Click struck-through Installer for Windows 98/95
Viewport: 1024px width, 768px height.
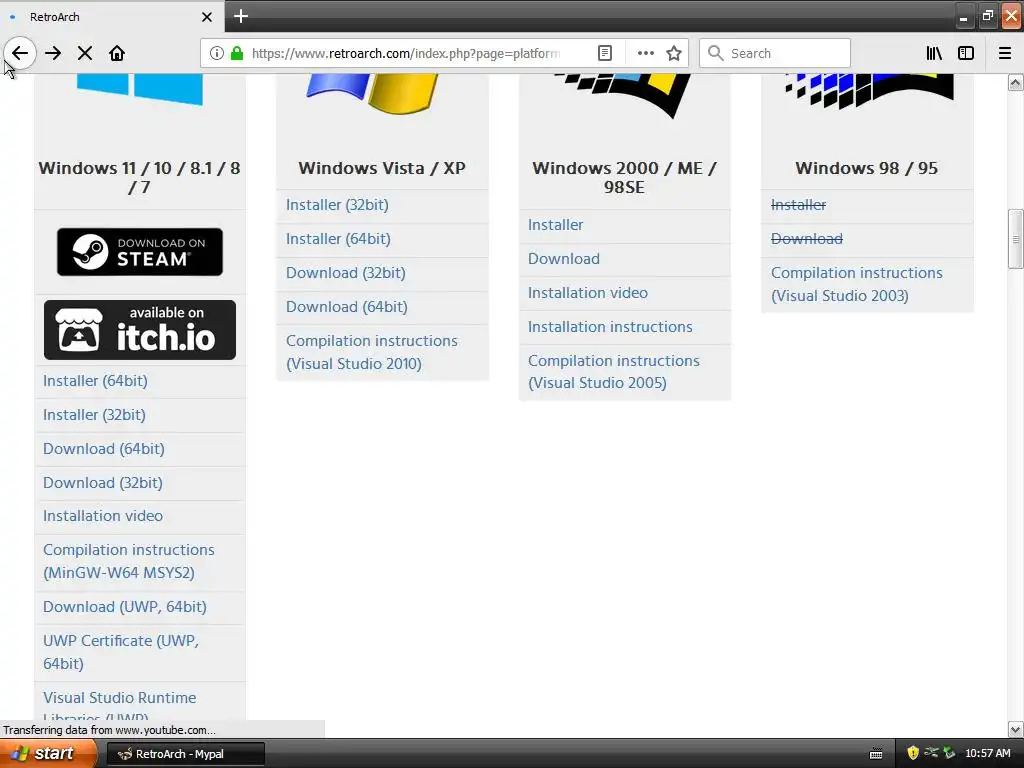click(x=798, y=205)
